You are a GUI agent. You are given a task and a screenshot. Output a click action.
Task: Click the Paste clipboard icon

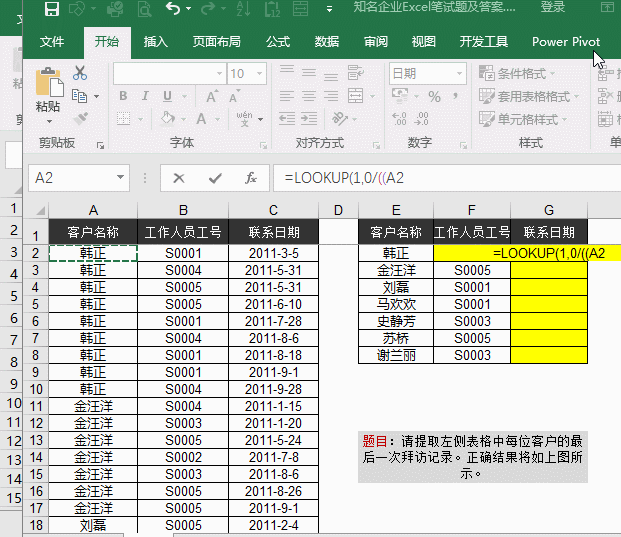pos(49,82)
